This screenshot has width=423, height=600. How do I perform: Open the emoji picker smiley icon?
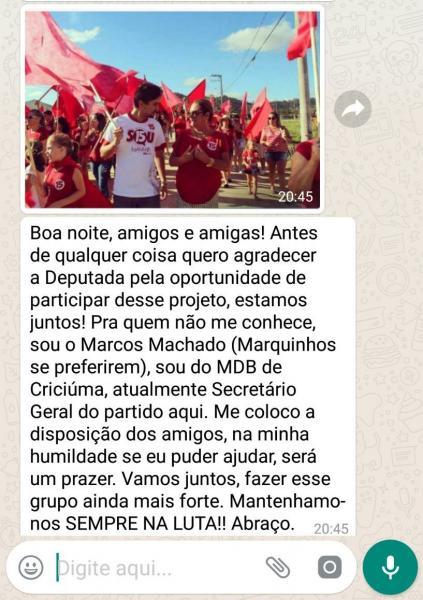(31, 567)
